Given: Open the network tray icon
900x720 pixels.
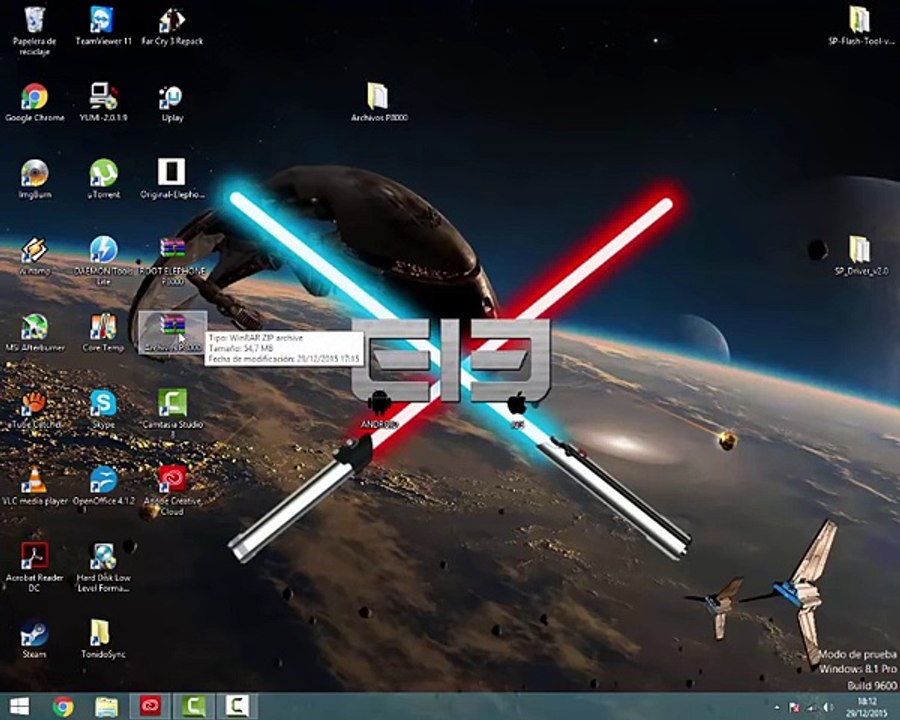Looking at the screenshot, I should click(813, 708).
